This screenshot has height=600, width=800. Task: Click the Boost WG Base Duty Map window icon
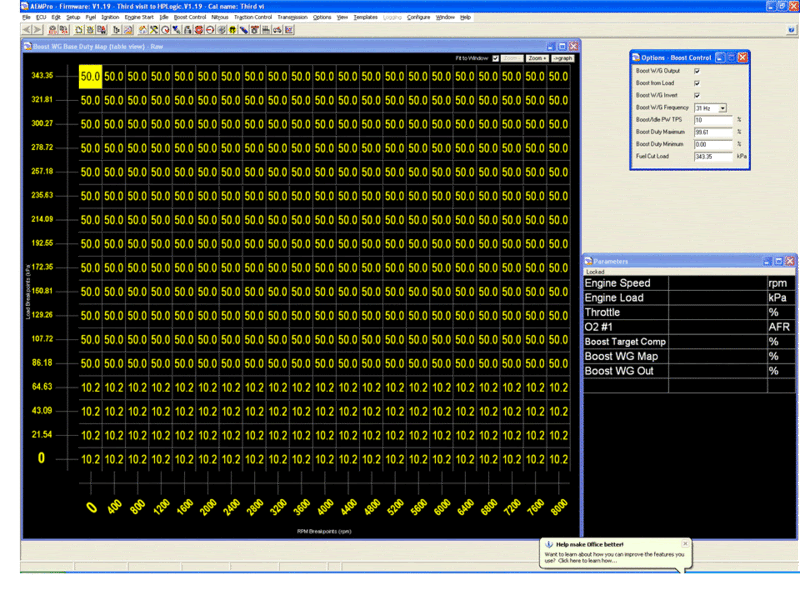click(x=28, y=46)
